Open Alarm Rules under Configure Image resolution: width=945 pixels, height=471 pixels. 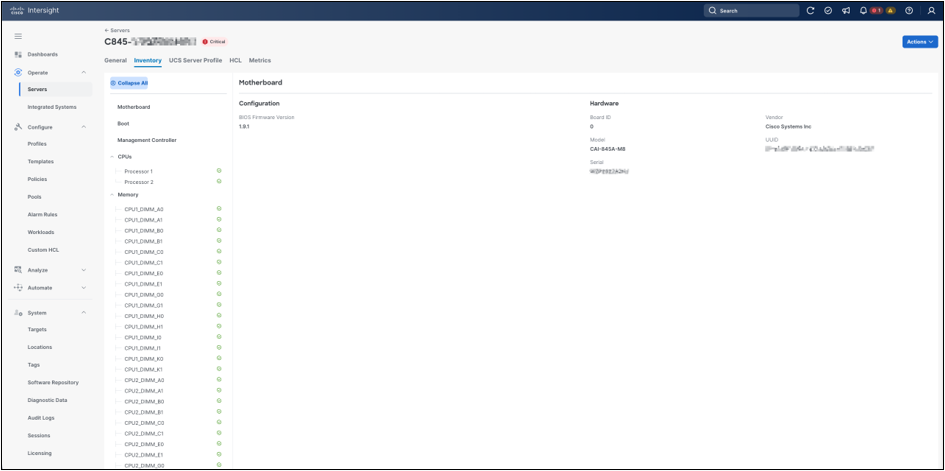[42, 214]
